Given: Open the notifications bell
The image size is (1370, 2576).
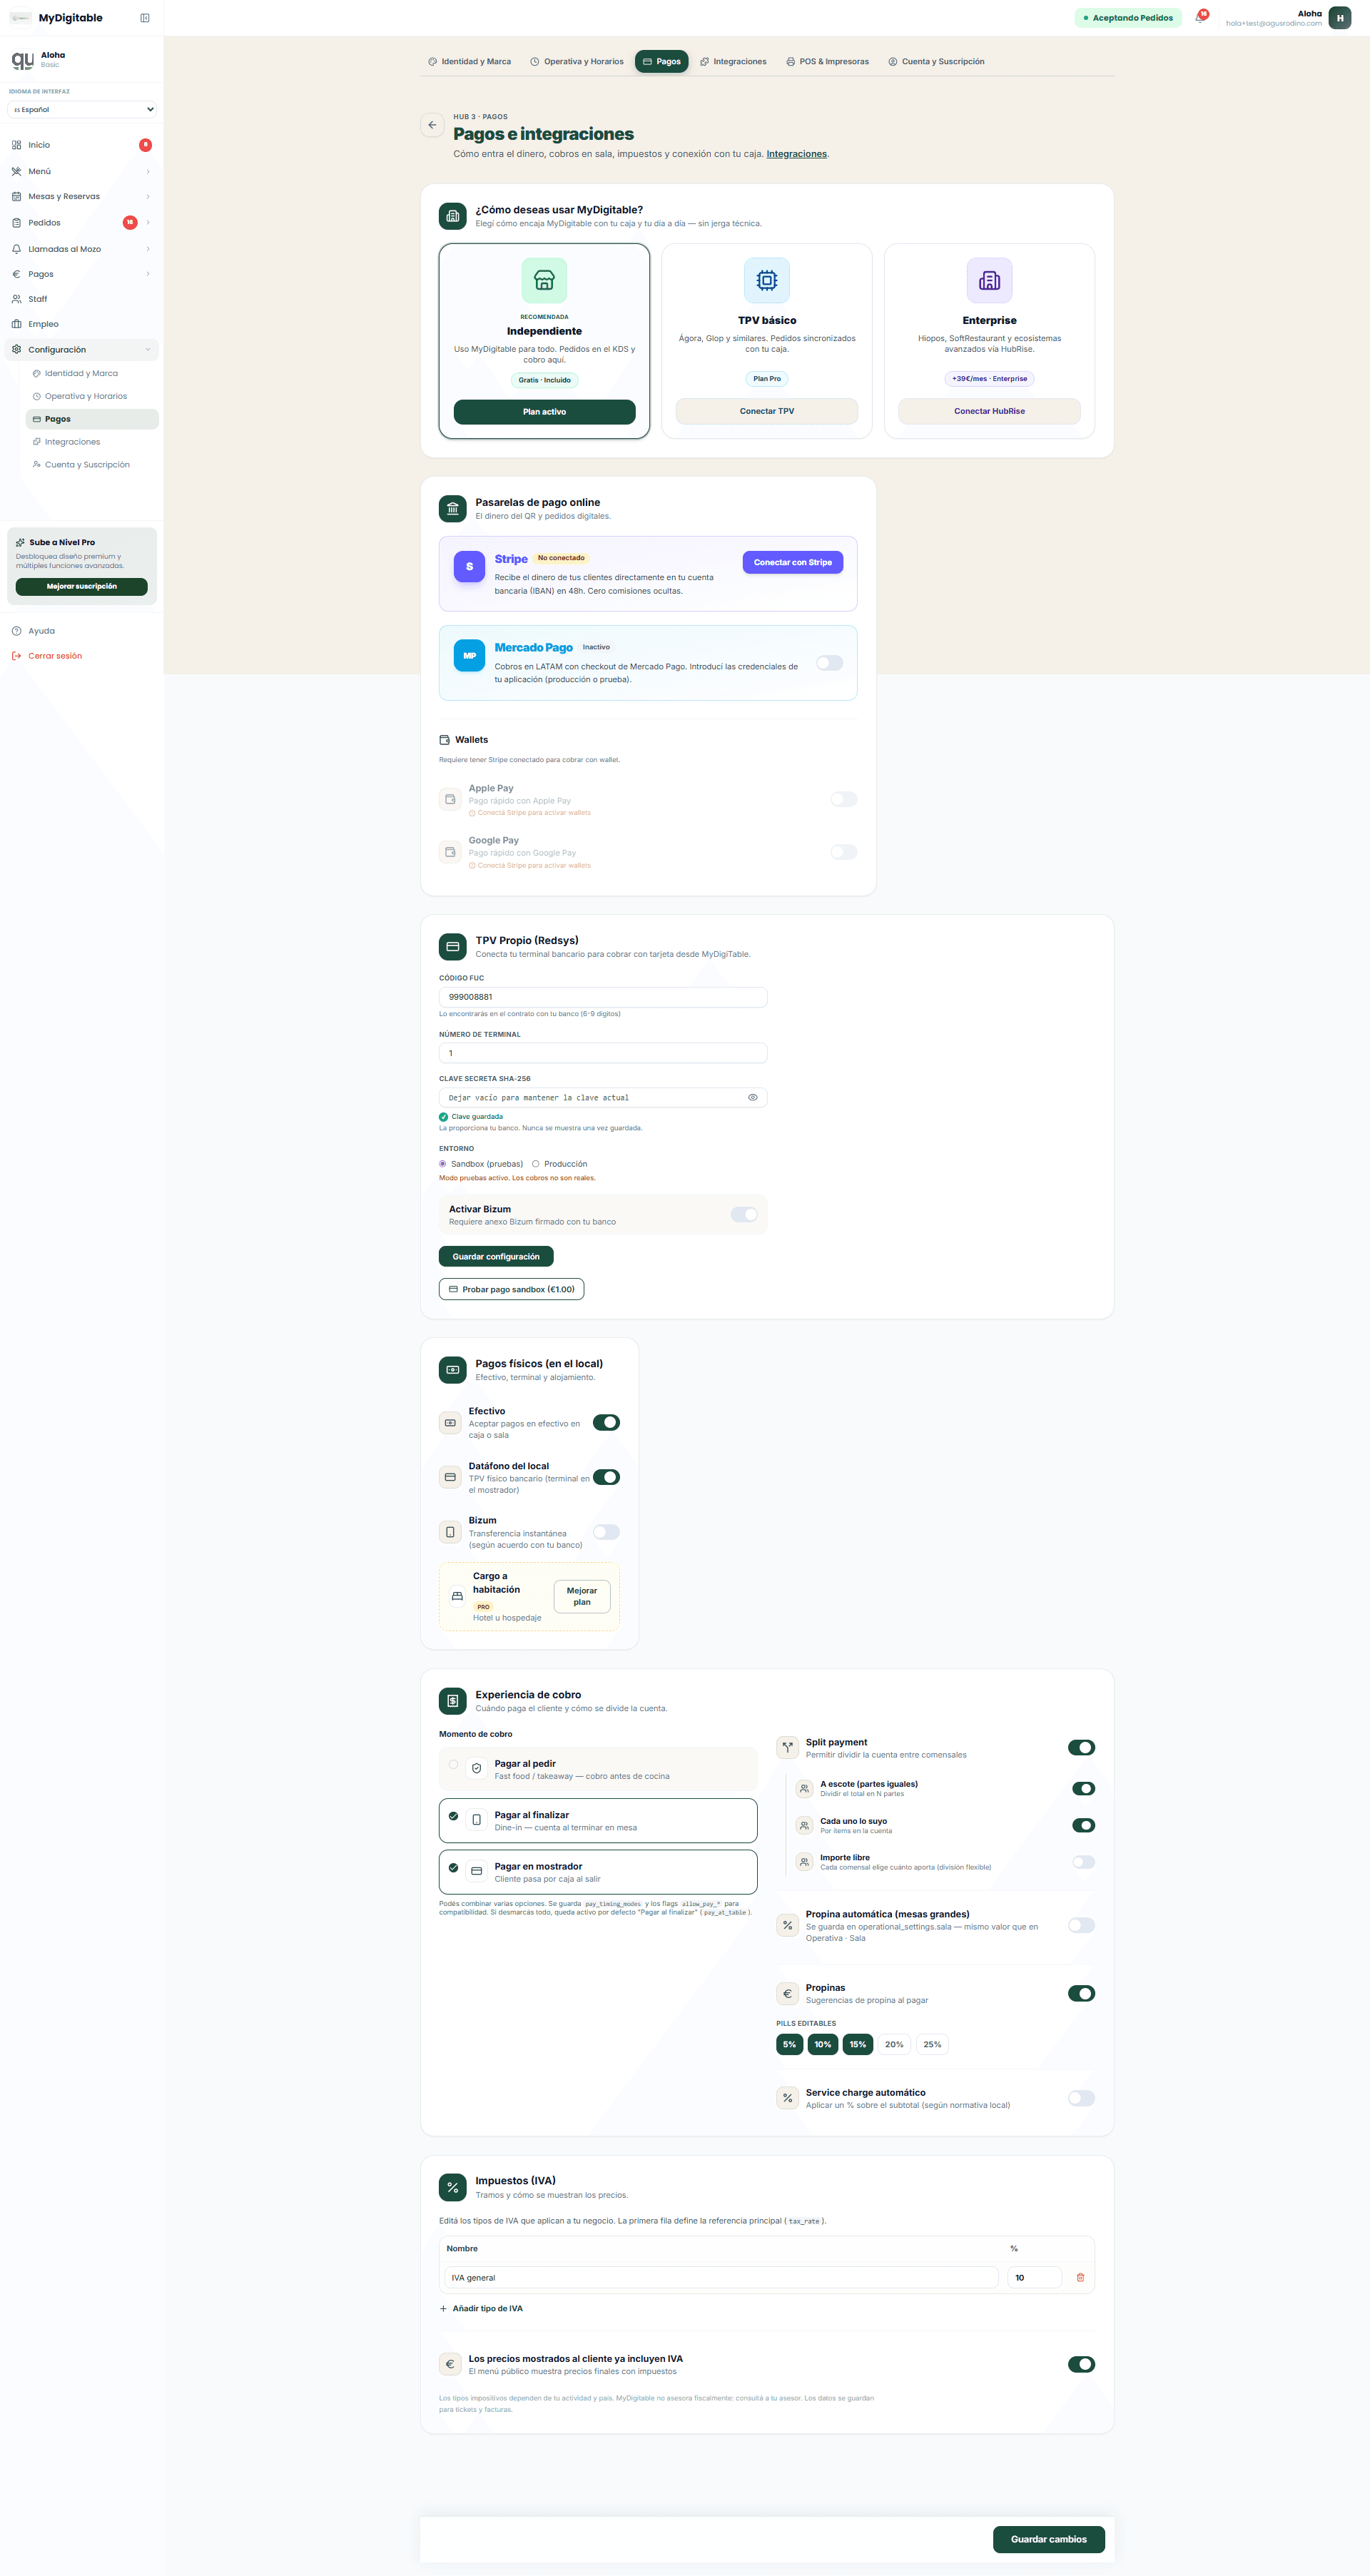Looking at the screenshot, I should (x=1200, y=17).
